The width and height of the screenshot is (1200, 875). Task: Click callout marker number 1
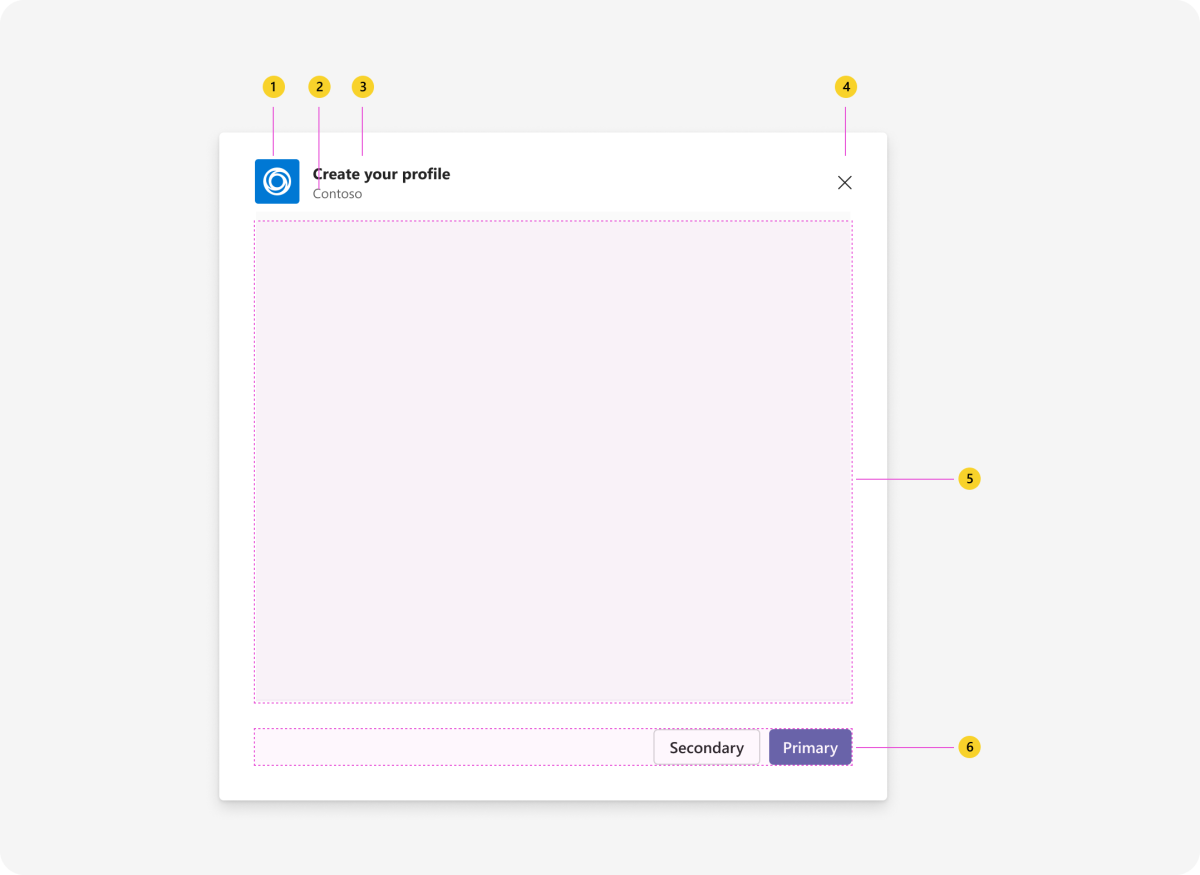coord(272,87)
